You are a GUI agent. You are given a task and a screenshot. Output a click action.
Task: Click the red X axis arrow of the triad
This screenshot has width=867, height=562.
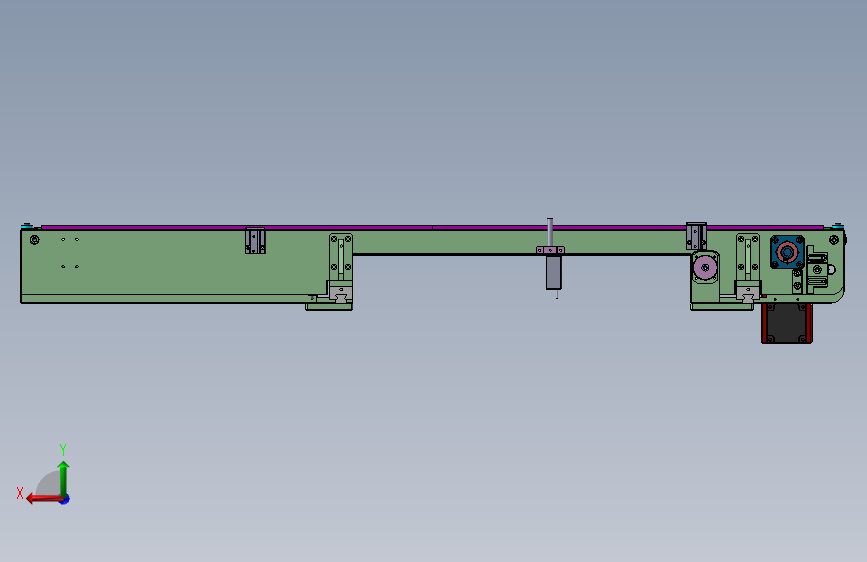tap(44, 499)
